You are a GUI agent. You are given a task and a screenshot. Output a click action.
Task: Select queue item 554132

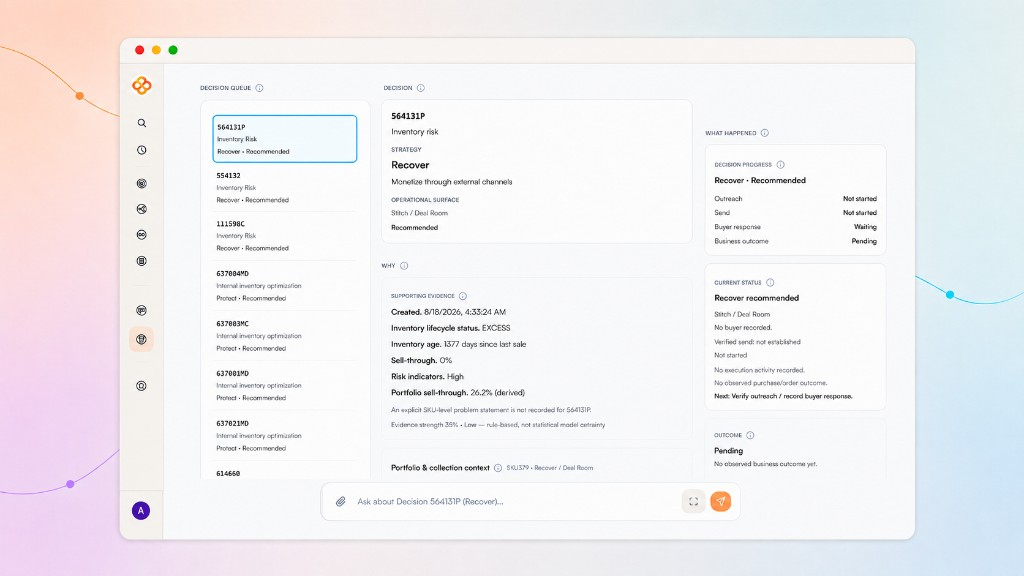point(285,187)
